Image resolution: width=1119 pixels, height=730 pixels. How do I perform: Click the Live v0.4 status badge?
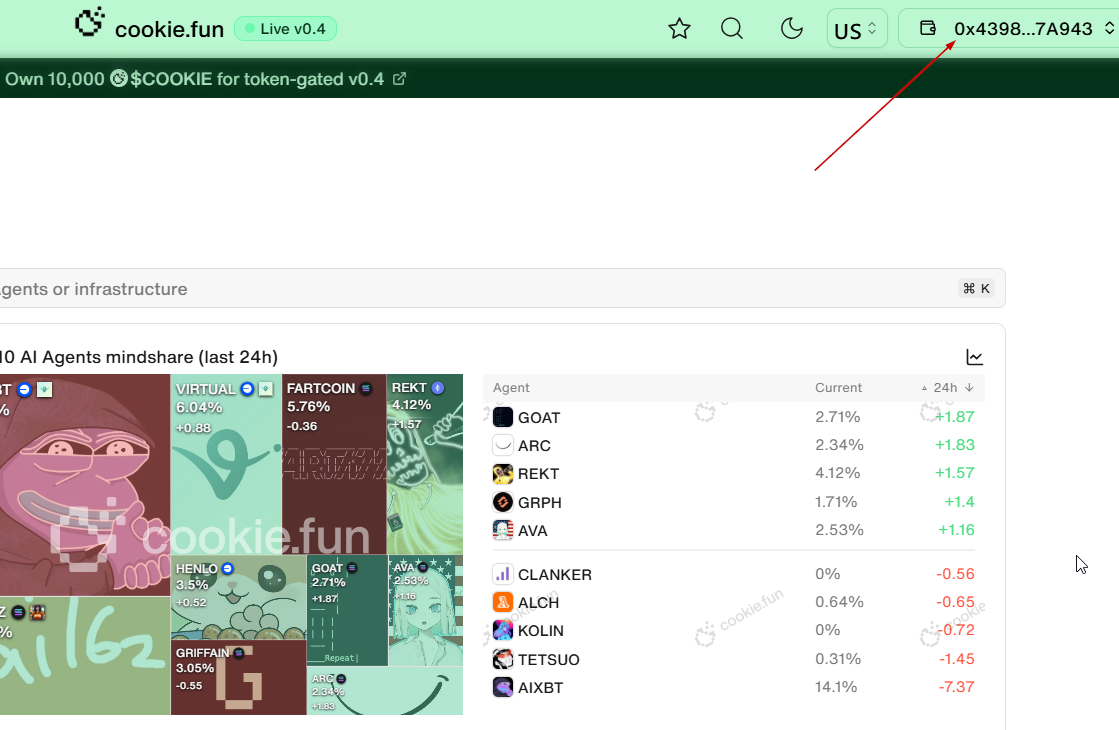click(285, 29)
